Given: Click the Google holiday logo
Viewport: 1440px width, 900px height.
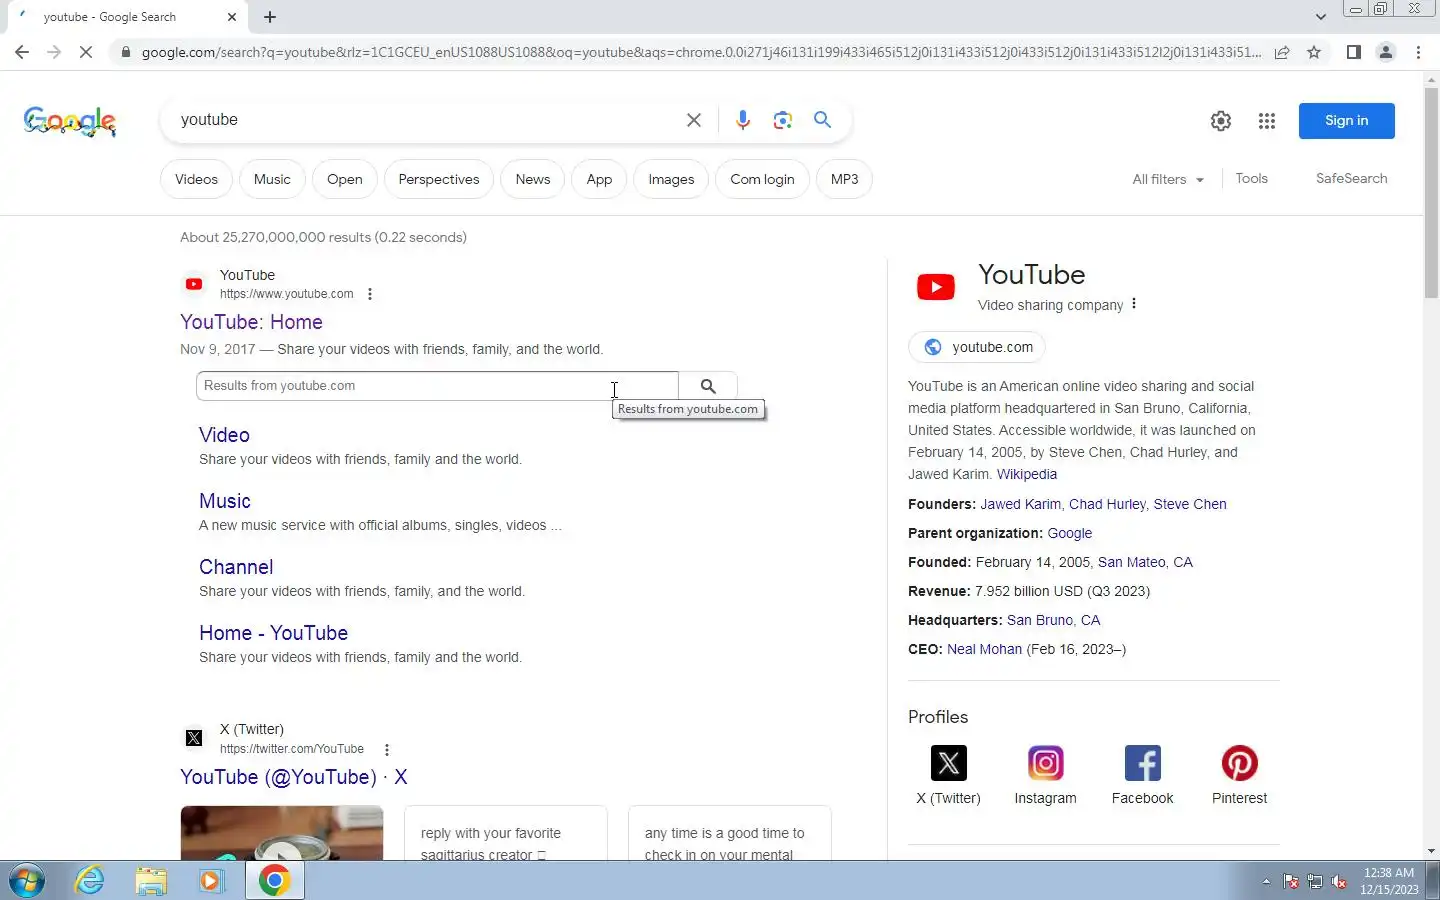Looking at the screenshot, I should coord(70,121).
